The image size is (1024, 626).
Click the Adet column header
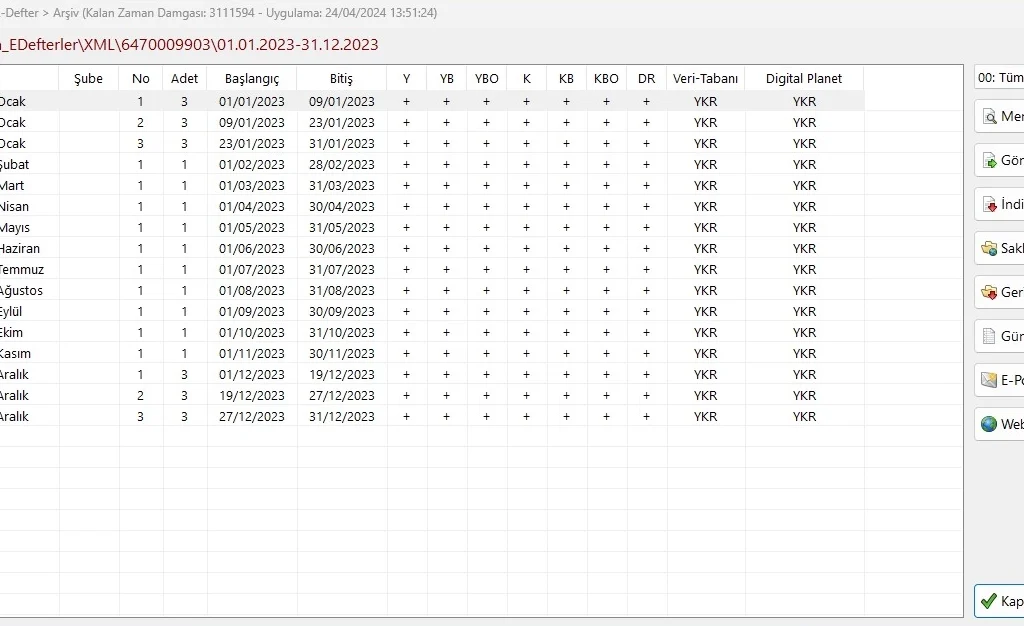(x=185, y=79)
